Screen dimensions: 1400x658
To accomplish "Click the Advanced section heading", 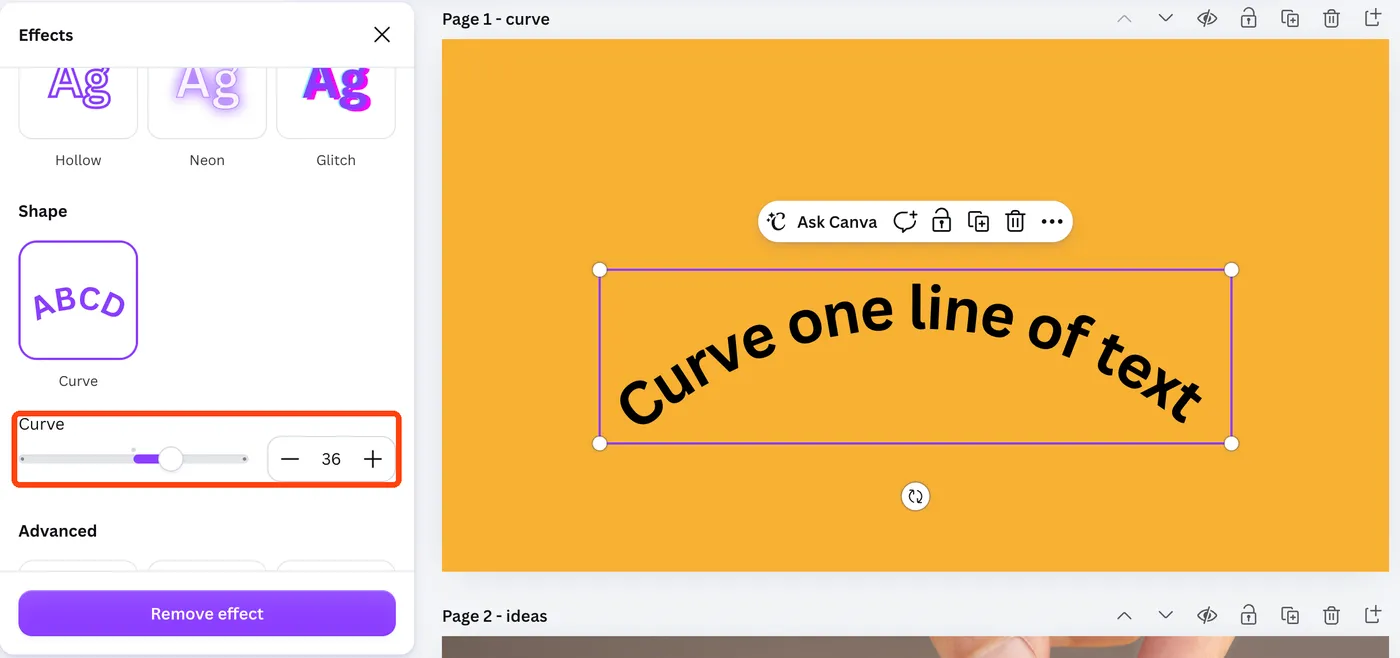I will (x=58, y=531).
